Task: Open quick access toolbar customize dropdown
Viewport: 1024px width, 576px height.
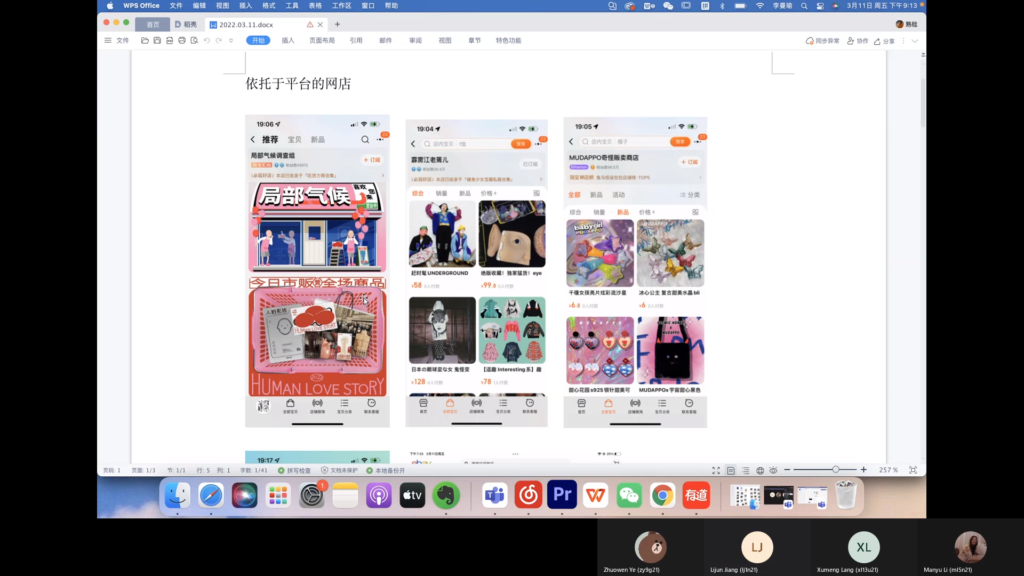Action: [x=231, y=40]
